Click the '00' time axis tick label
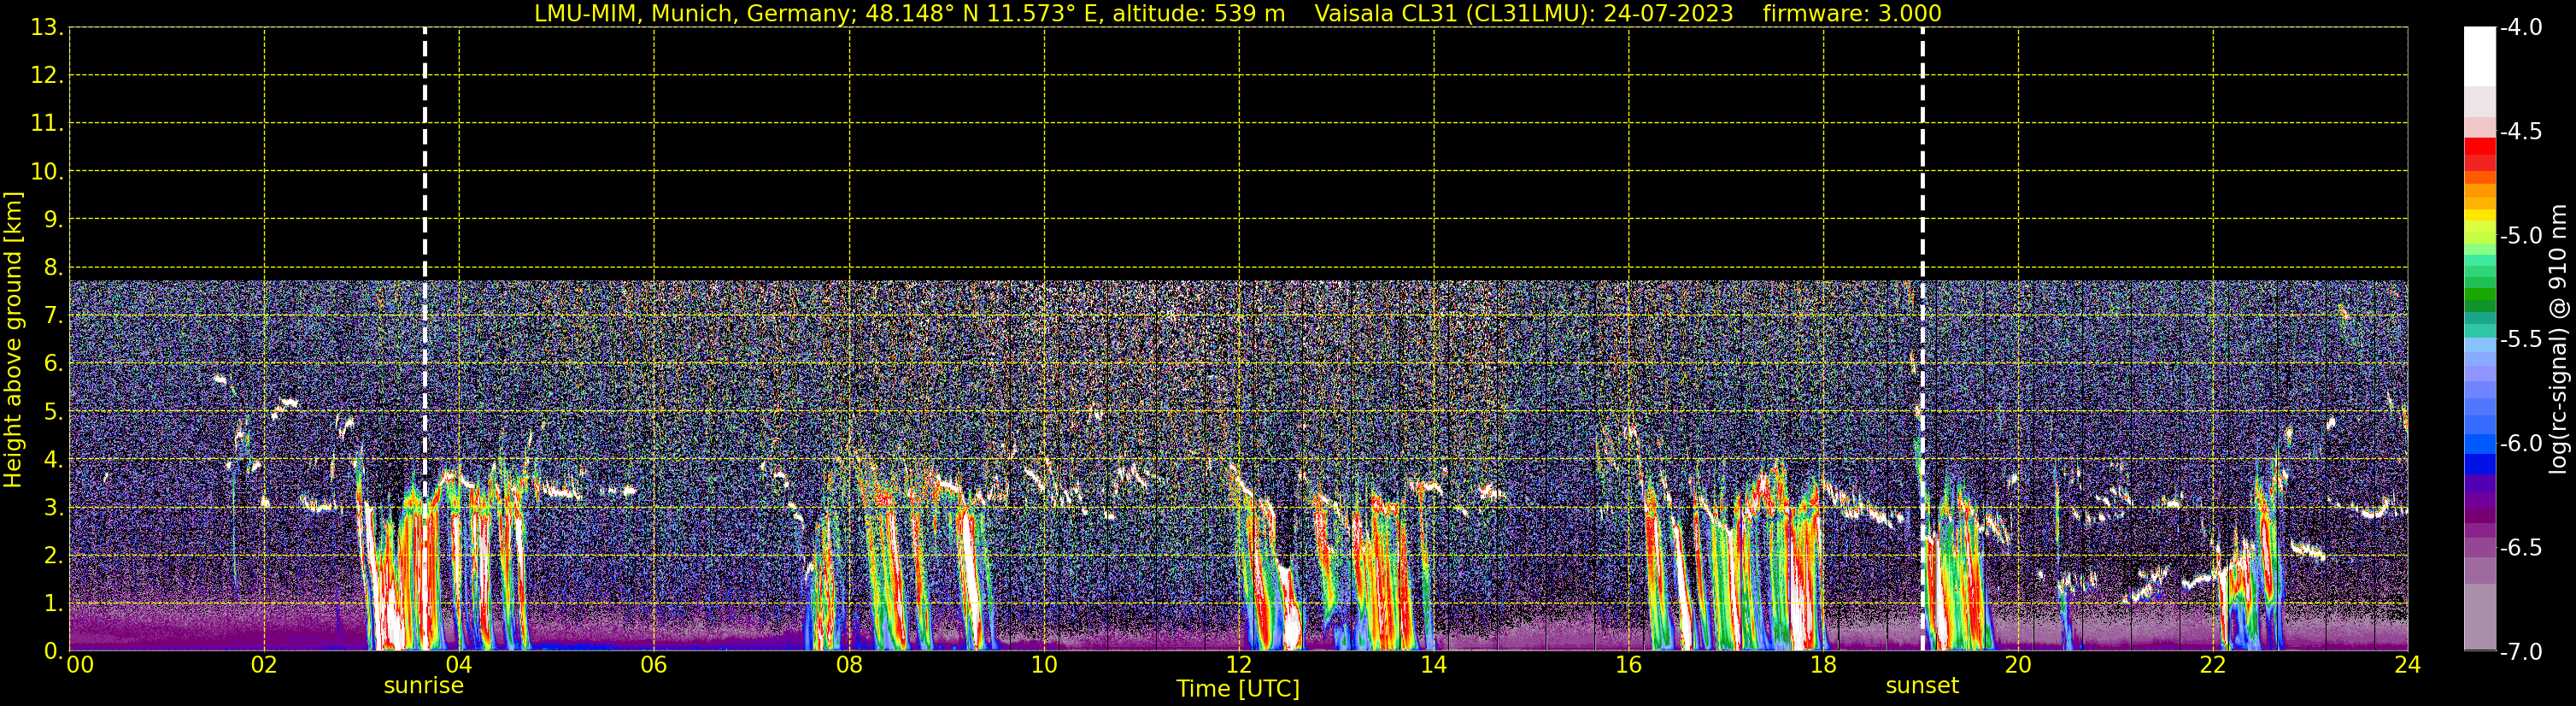2576x706 pixels. 79,665
